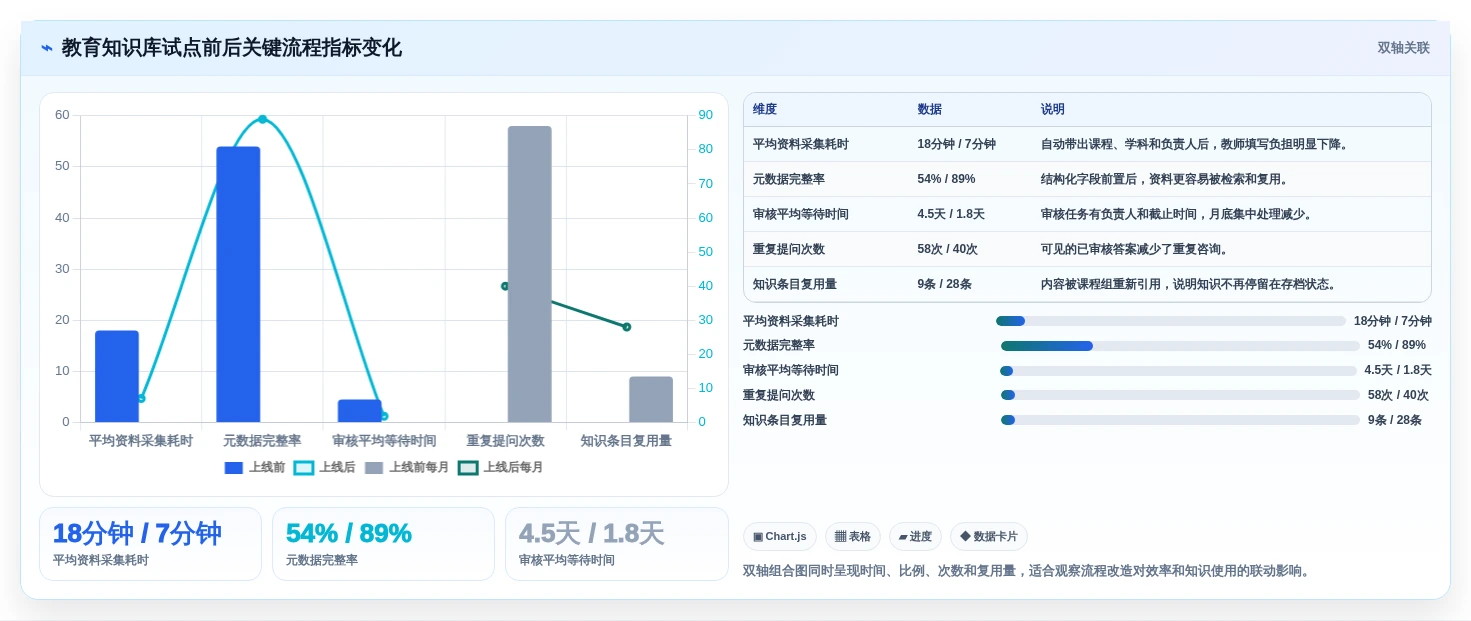Select the 重复提问次数 table row name
The height and width of the screenshot is (621, 1471).
[x=789, y=249]
